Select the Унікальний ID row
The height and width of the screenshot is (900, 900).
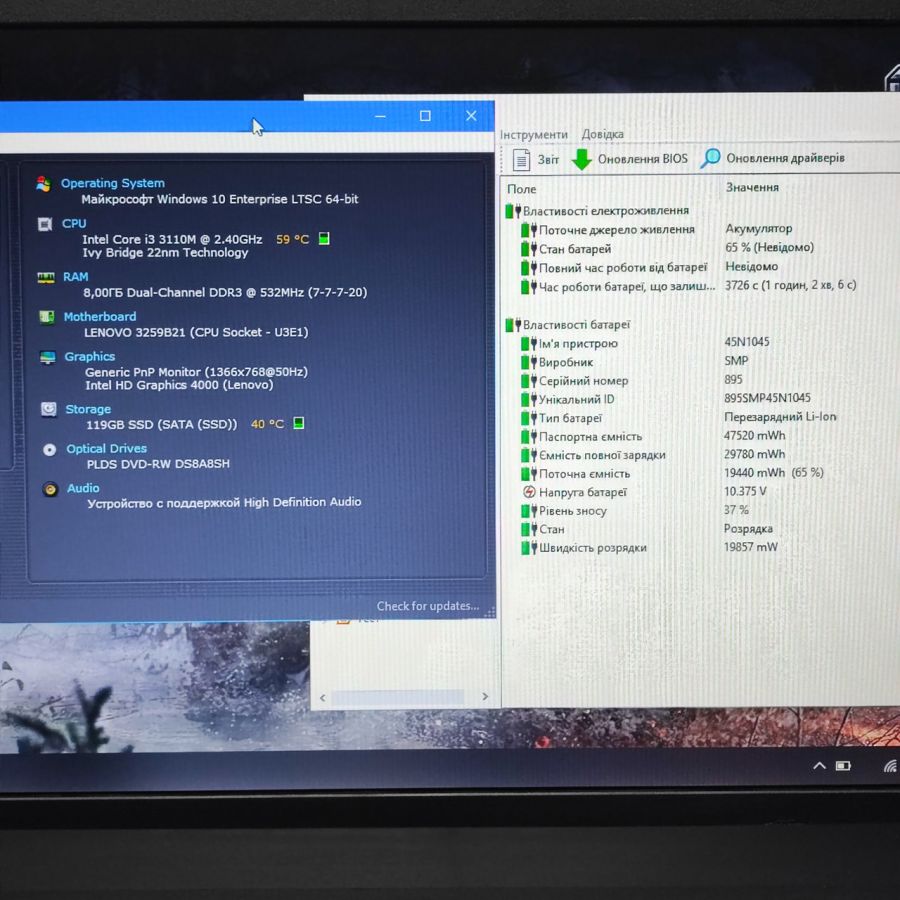[x=665, y=399]
